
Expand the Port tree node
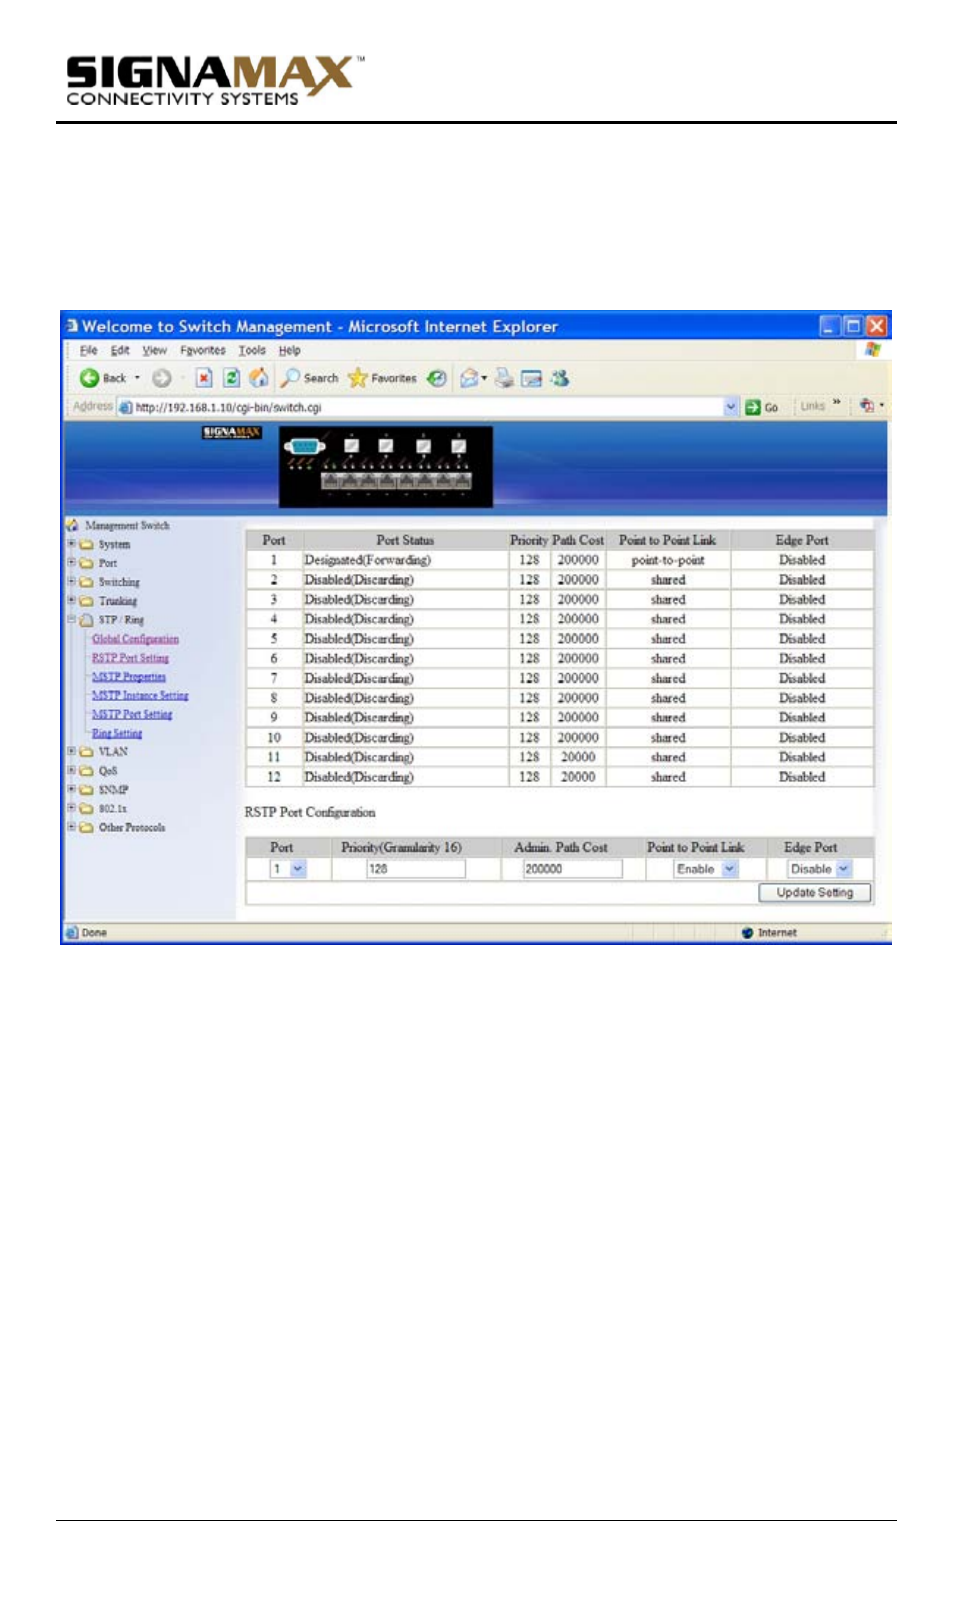click(x=71, y=562)
